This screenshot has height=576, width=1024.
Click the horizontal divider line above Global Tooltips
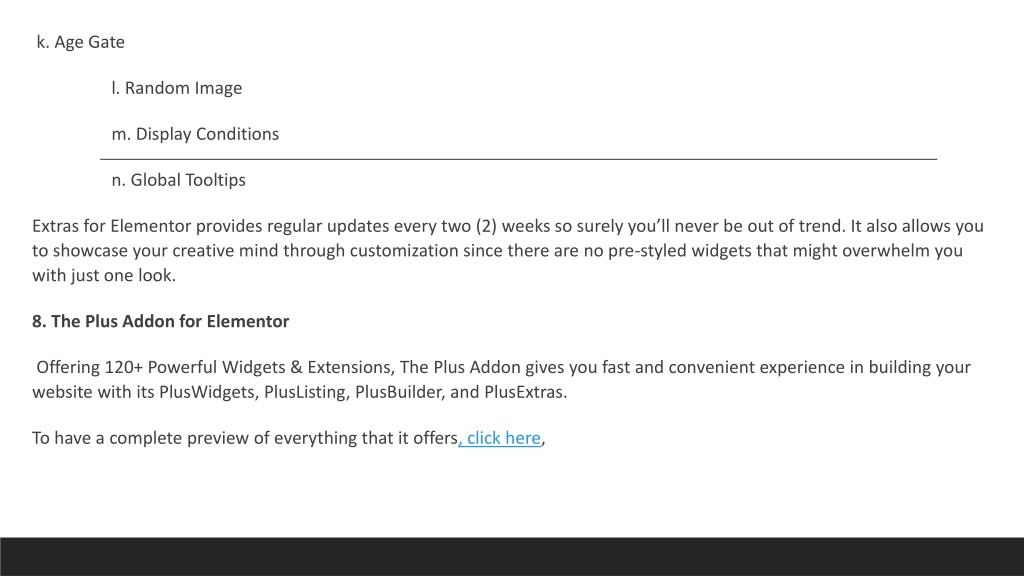coord(519,159)
